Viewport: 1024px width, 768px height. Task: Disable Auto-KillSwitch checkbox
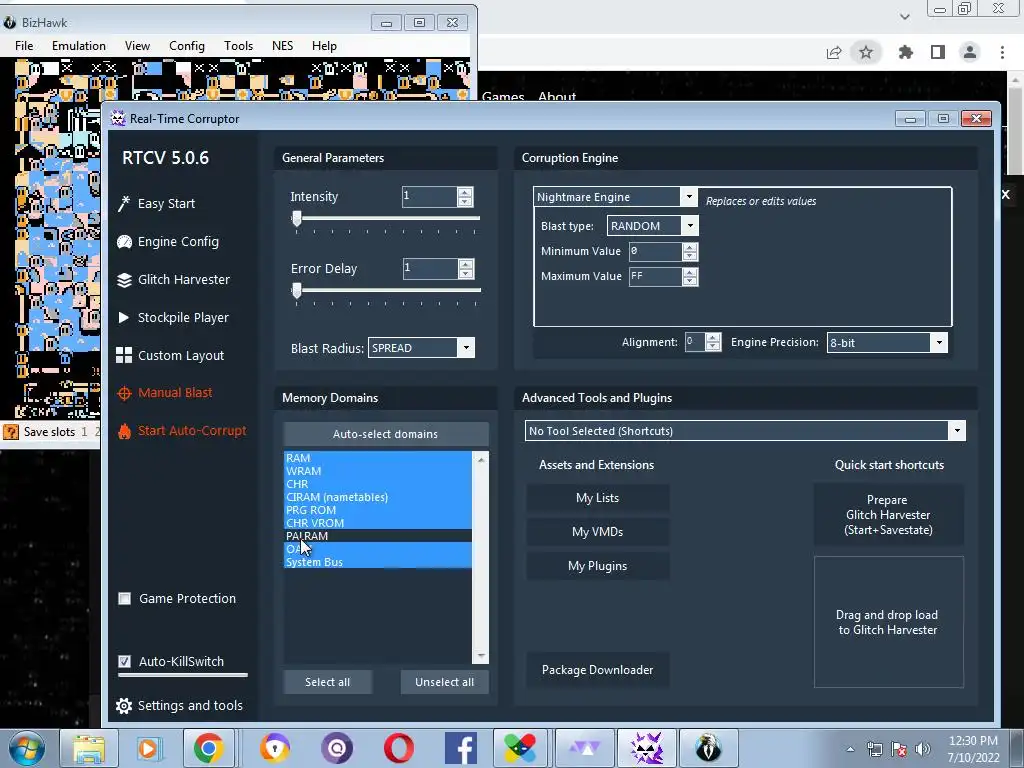[125, 662]
